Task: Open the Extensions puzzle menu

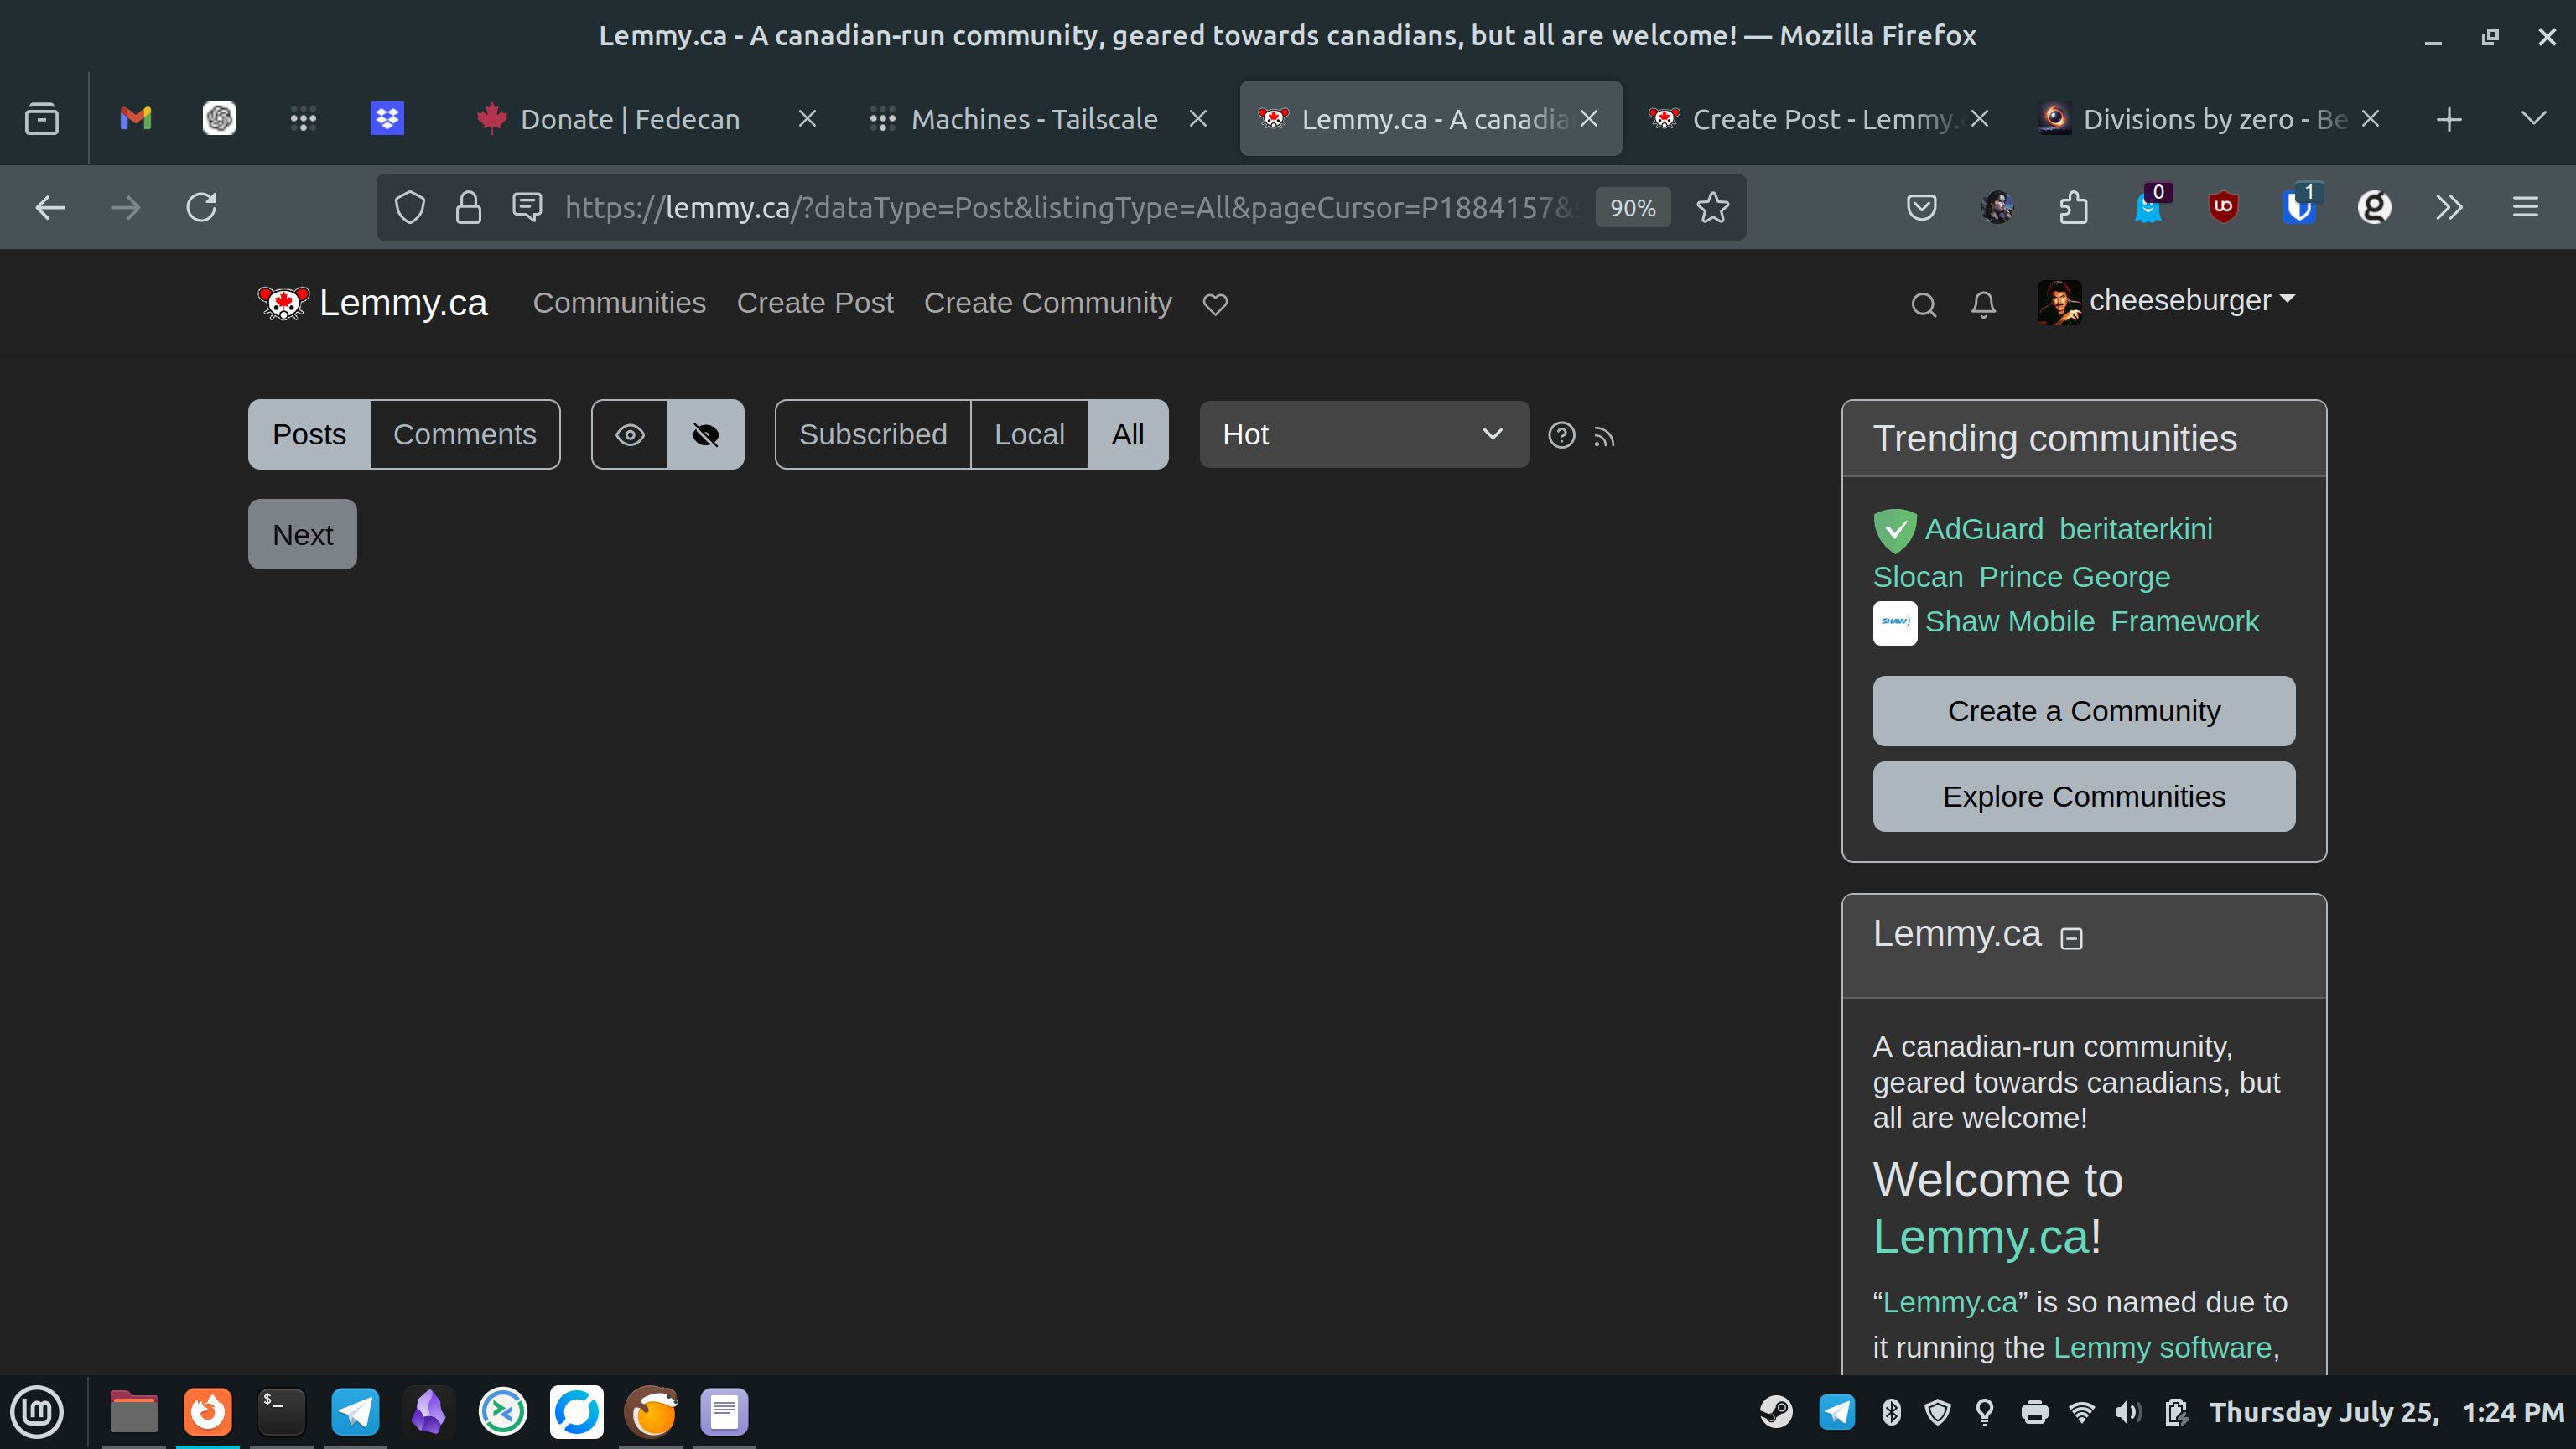Action: (x=2073, y=208)
